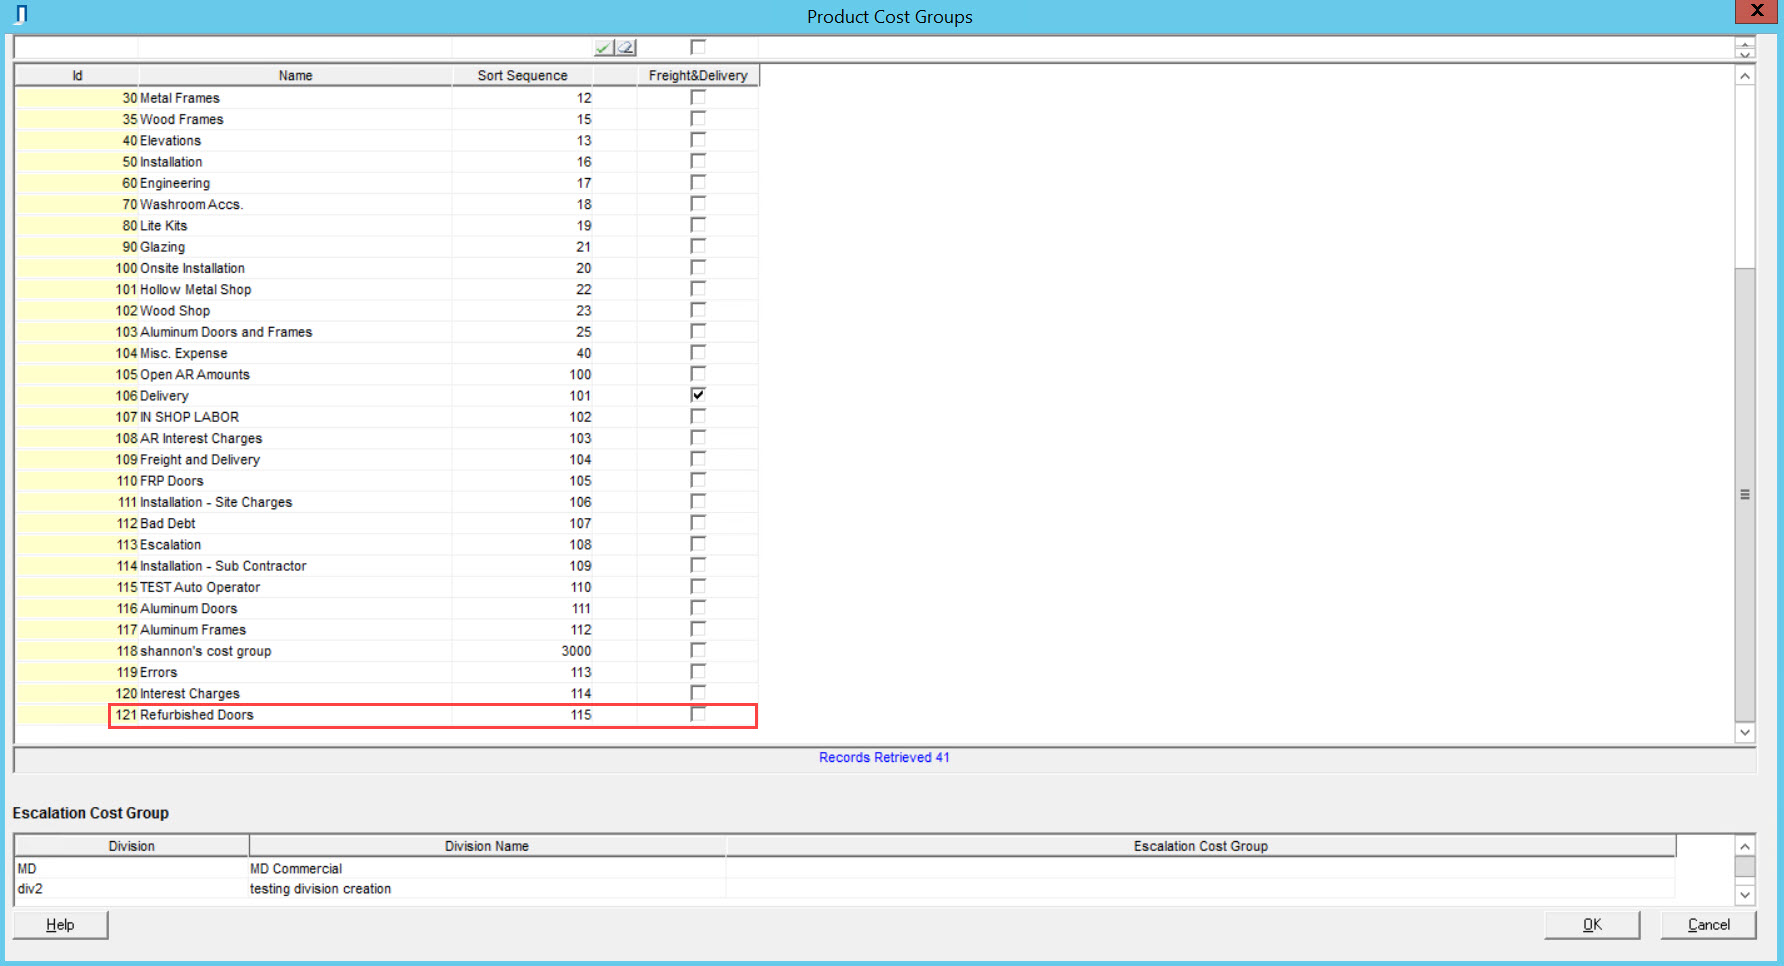This screenshot has width=1784, height=966.
Task: Click the application icon in title bar
Action: 20,14
